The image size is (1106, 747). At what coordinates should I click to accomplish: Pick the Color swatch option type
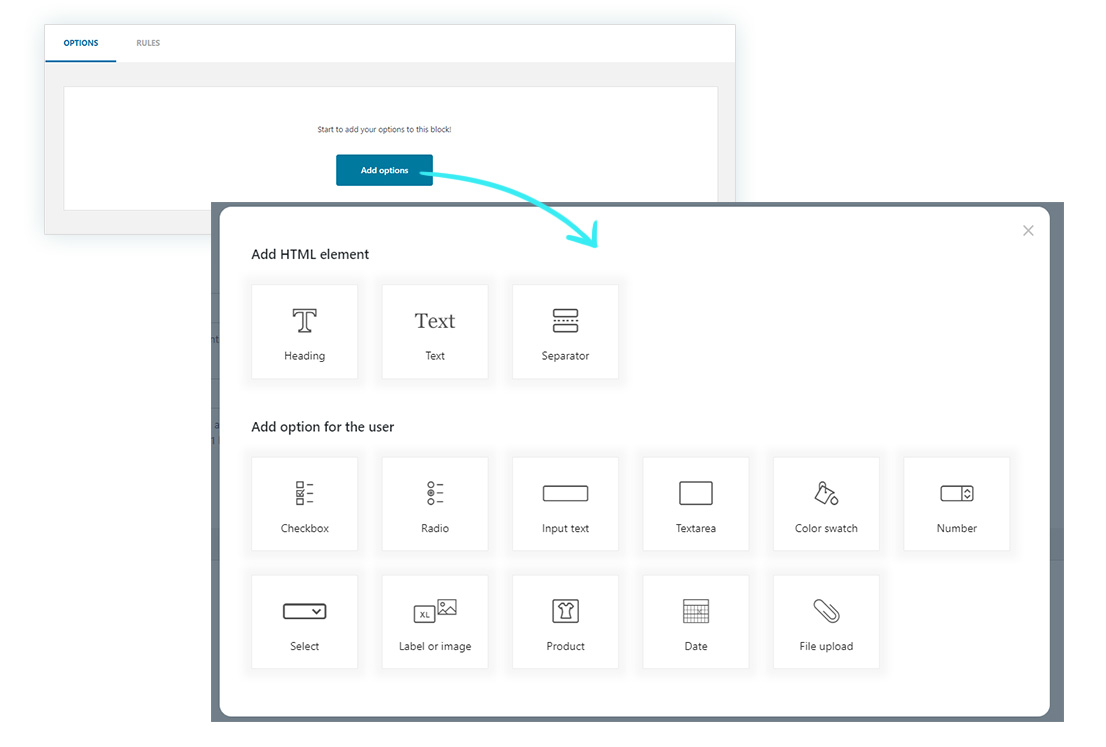coord(826,503)
